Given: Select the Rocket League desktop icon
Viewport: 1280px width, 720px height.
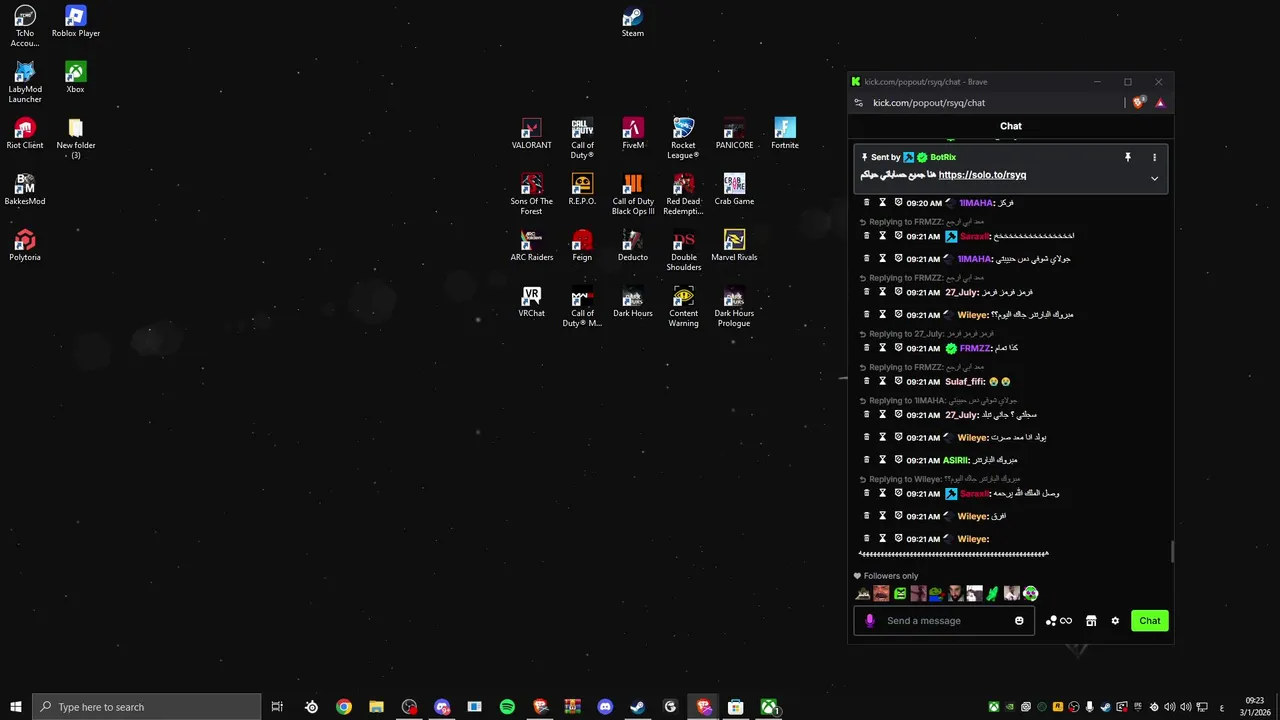Looking at the screenshot, I should 683,138.
